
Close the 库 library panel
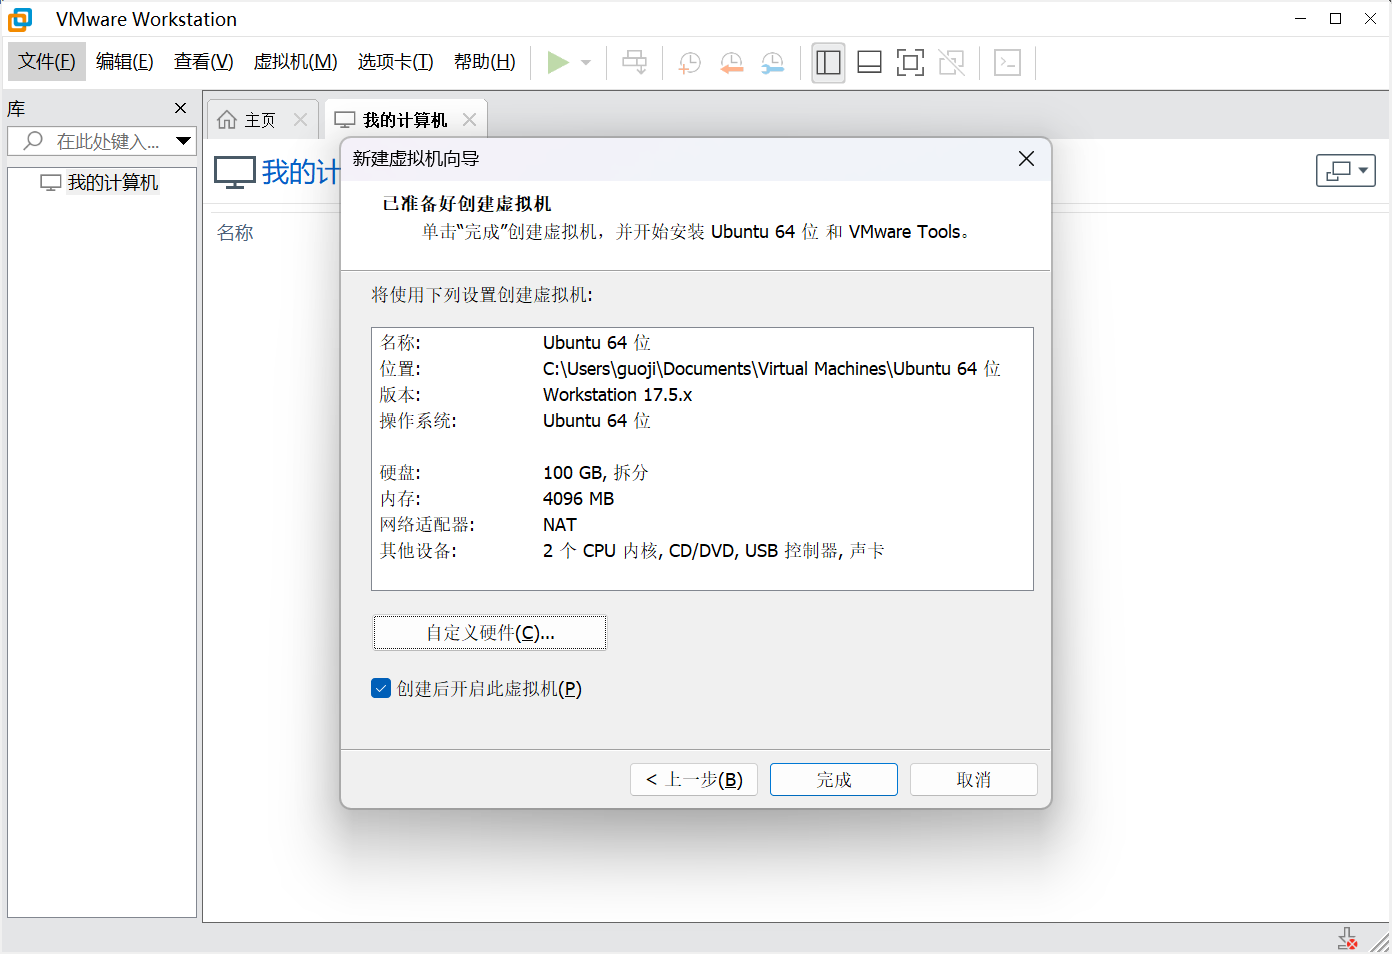coord(181,108)
